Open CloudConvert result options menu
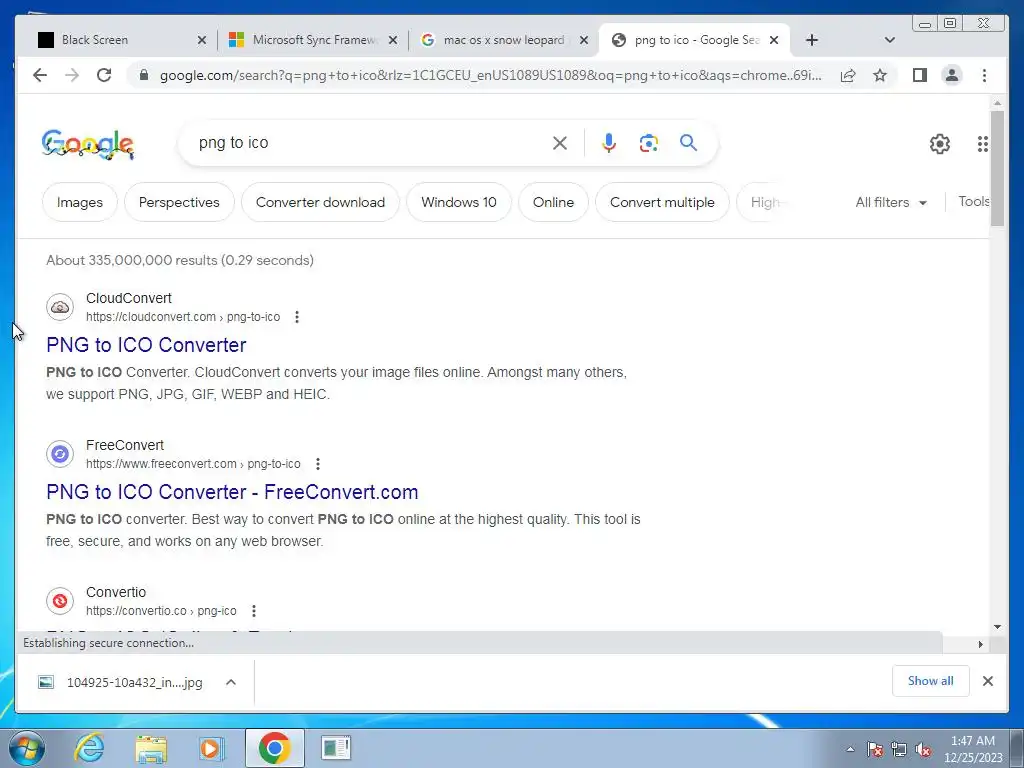The image size is (1024, 768). point(297,317)
